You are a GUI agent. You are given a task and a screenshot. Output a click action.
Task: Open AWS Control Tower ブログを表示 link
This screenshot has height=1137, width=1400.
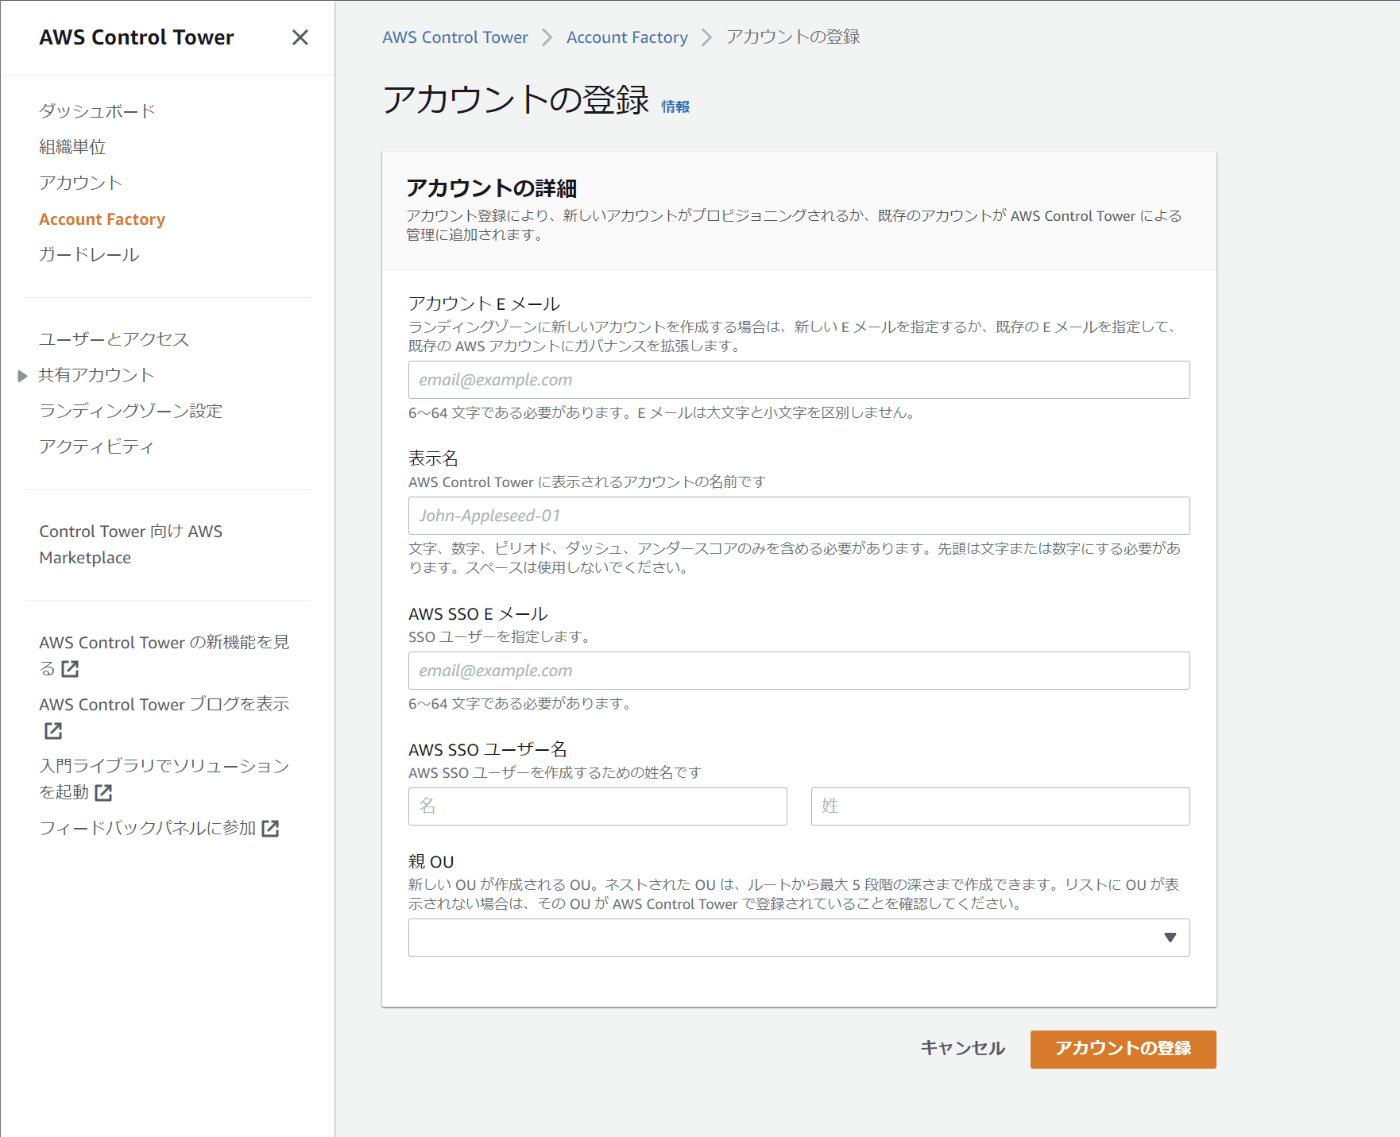pyautogui.click(x=164, y=704)
